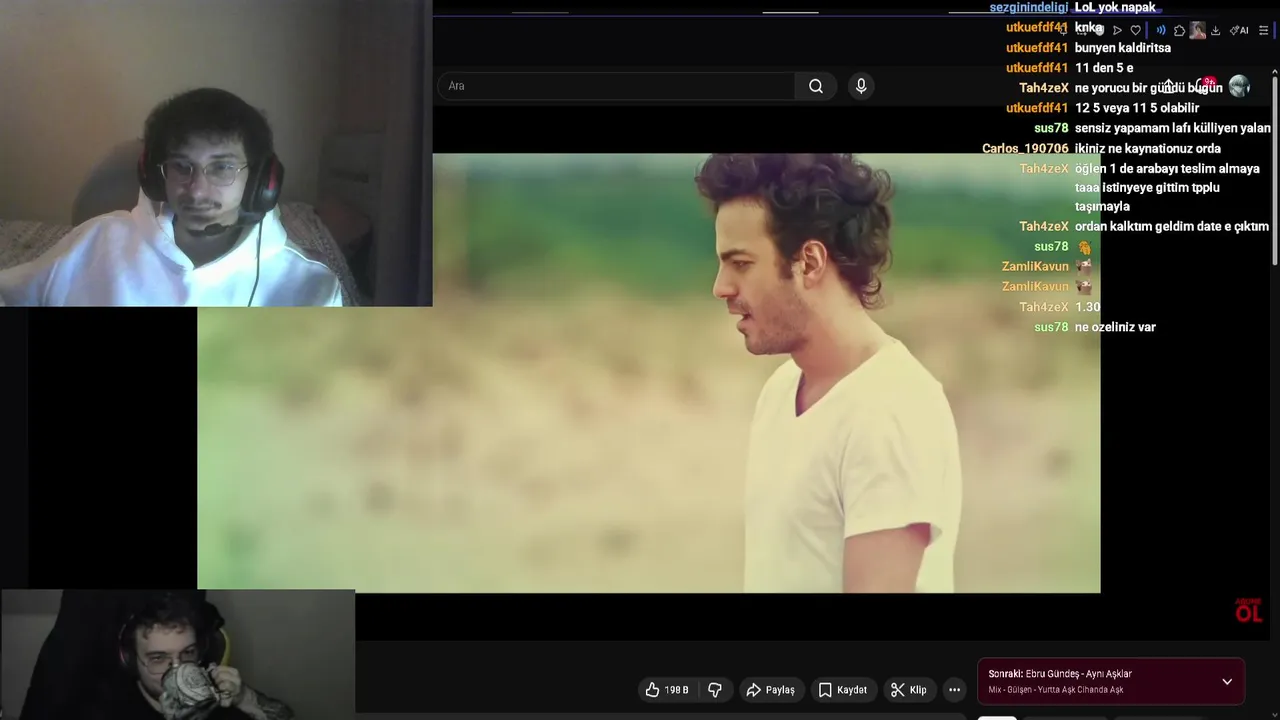Open the YouTube account avatar
This screenshot has height=720, width=1280.
1240,87
